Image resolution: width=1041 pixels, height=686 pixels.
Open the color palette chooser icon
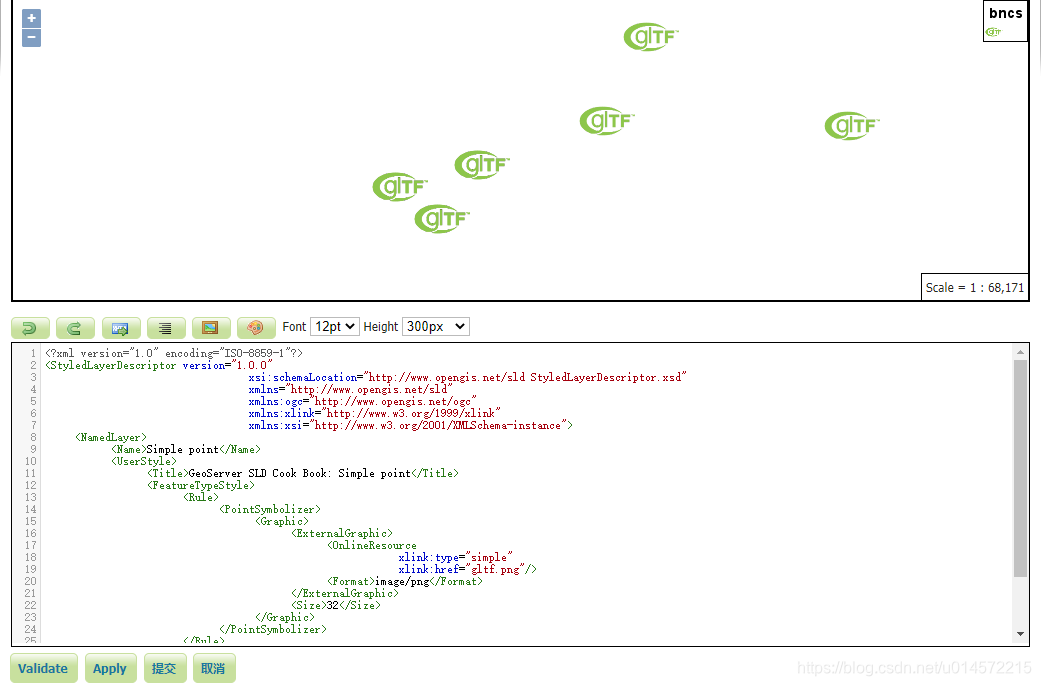point(256,327)
